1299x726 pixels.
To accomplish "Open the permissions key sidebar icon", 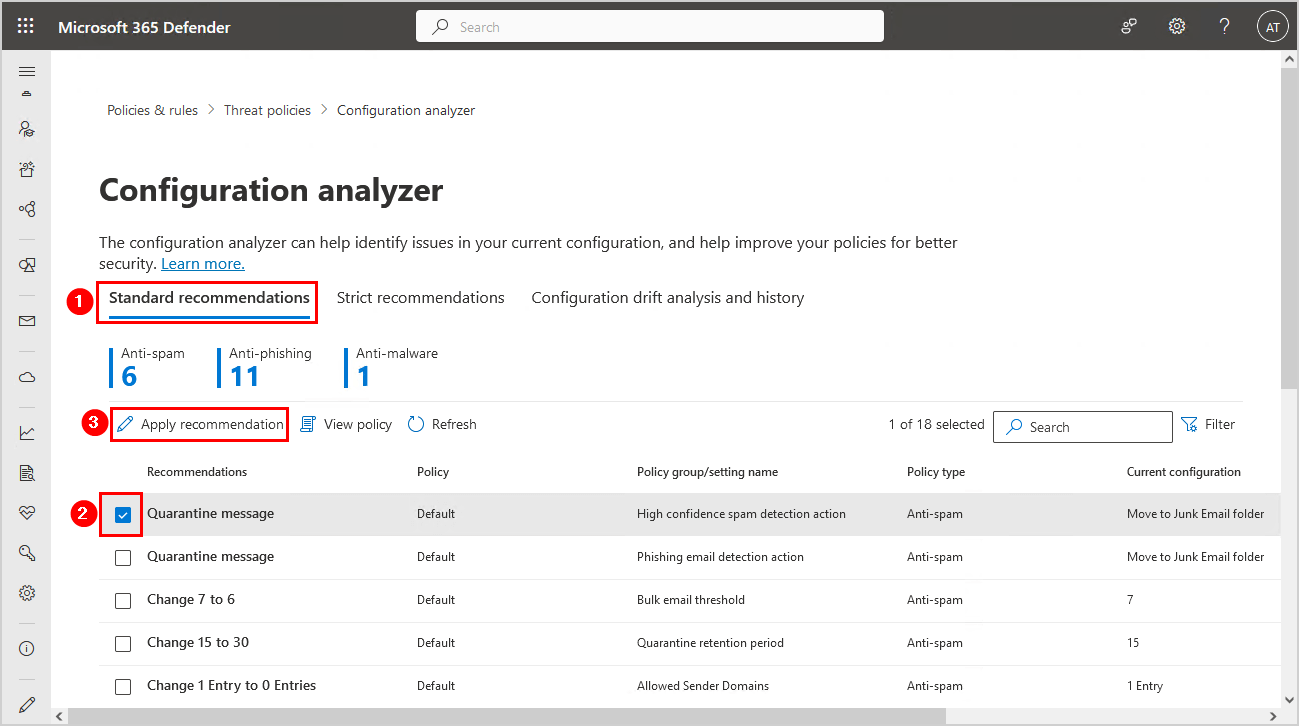I will (27, 553).
